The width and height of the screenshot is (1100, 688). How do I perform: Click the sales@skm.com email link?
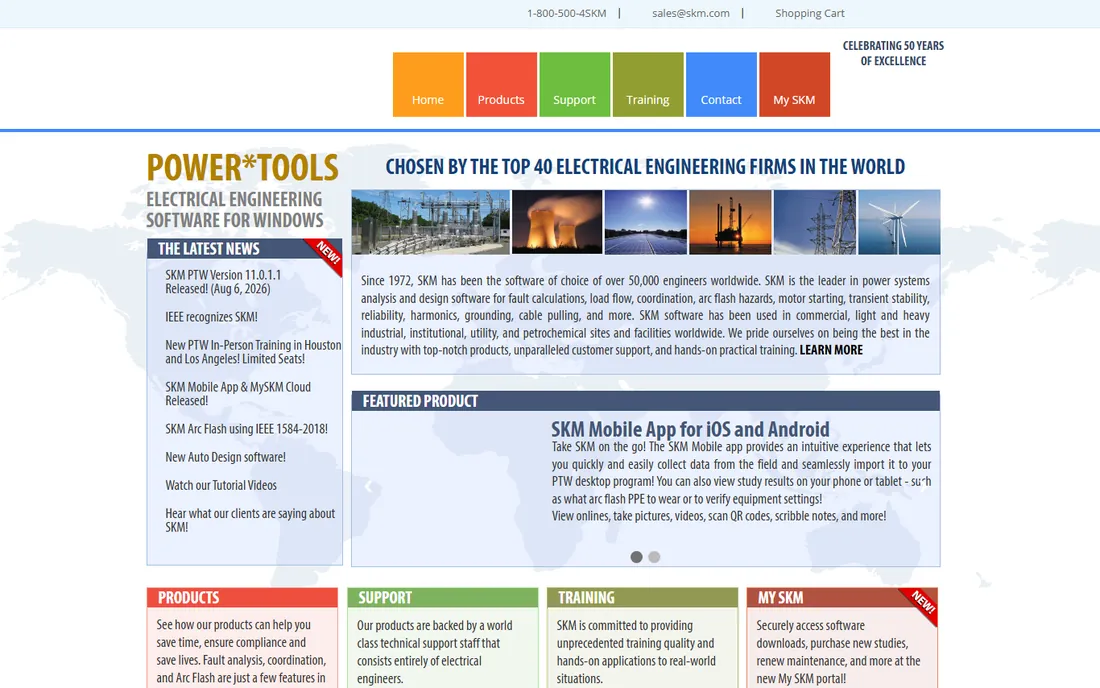[x=691, y=13]
